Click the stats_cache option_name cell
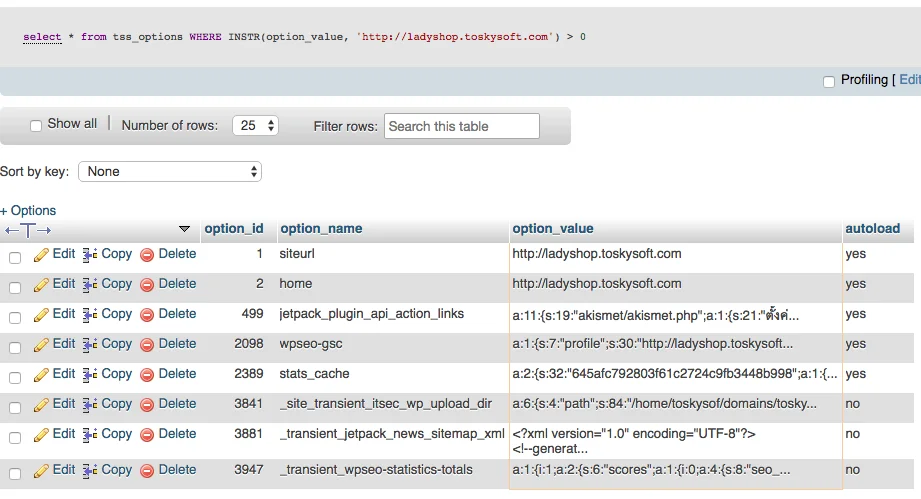Image resolution: width=921 pixels, height=499 pixels. point(314,373)
